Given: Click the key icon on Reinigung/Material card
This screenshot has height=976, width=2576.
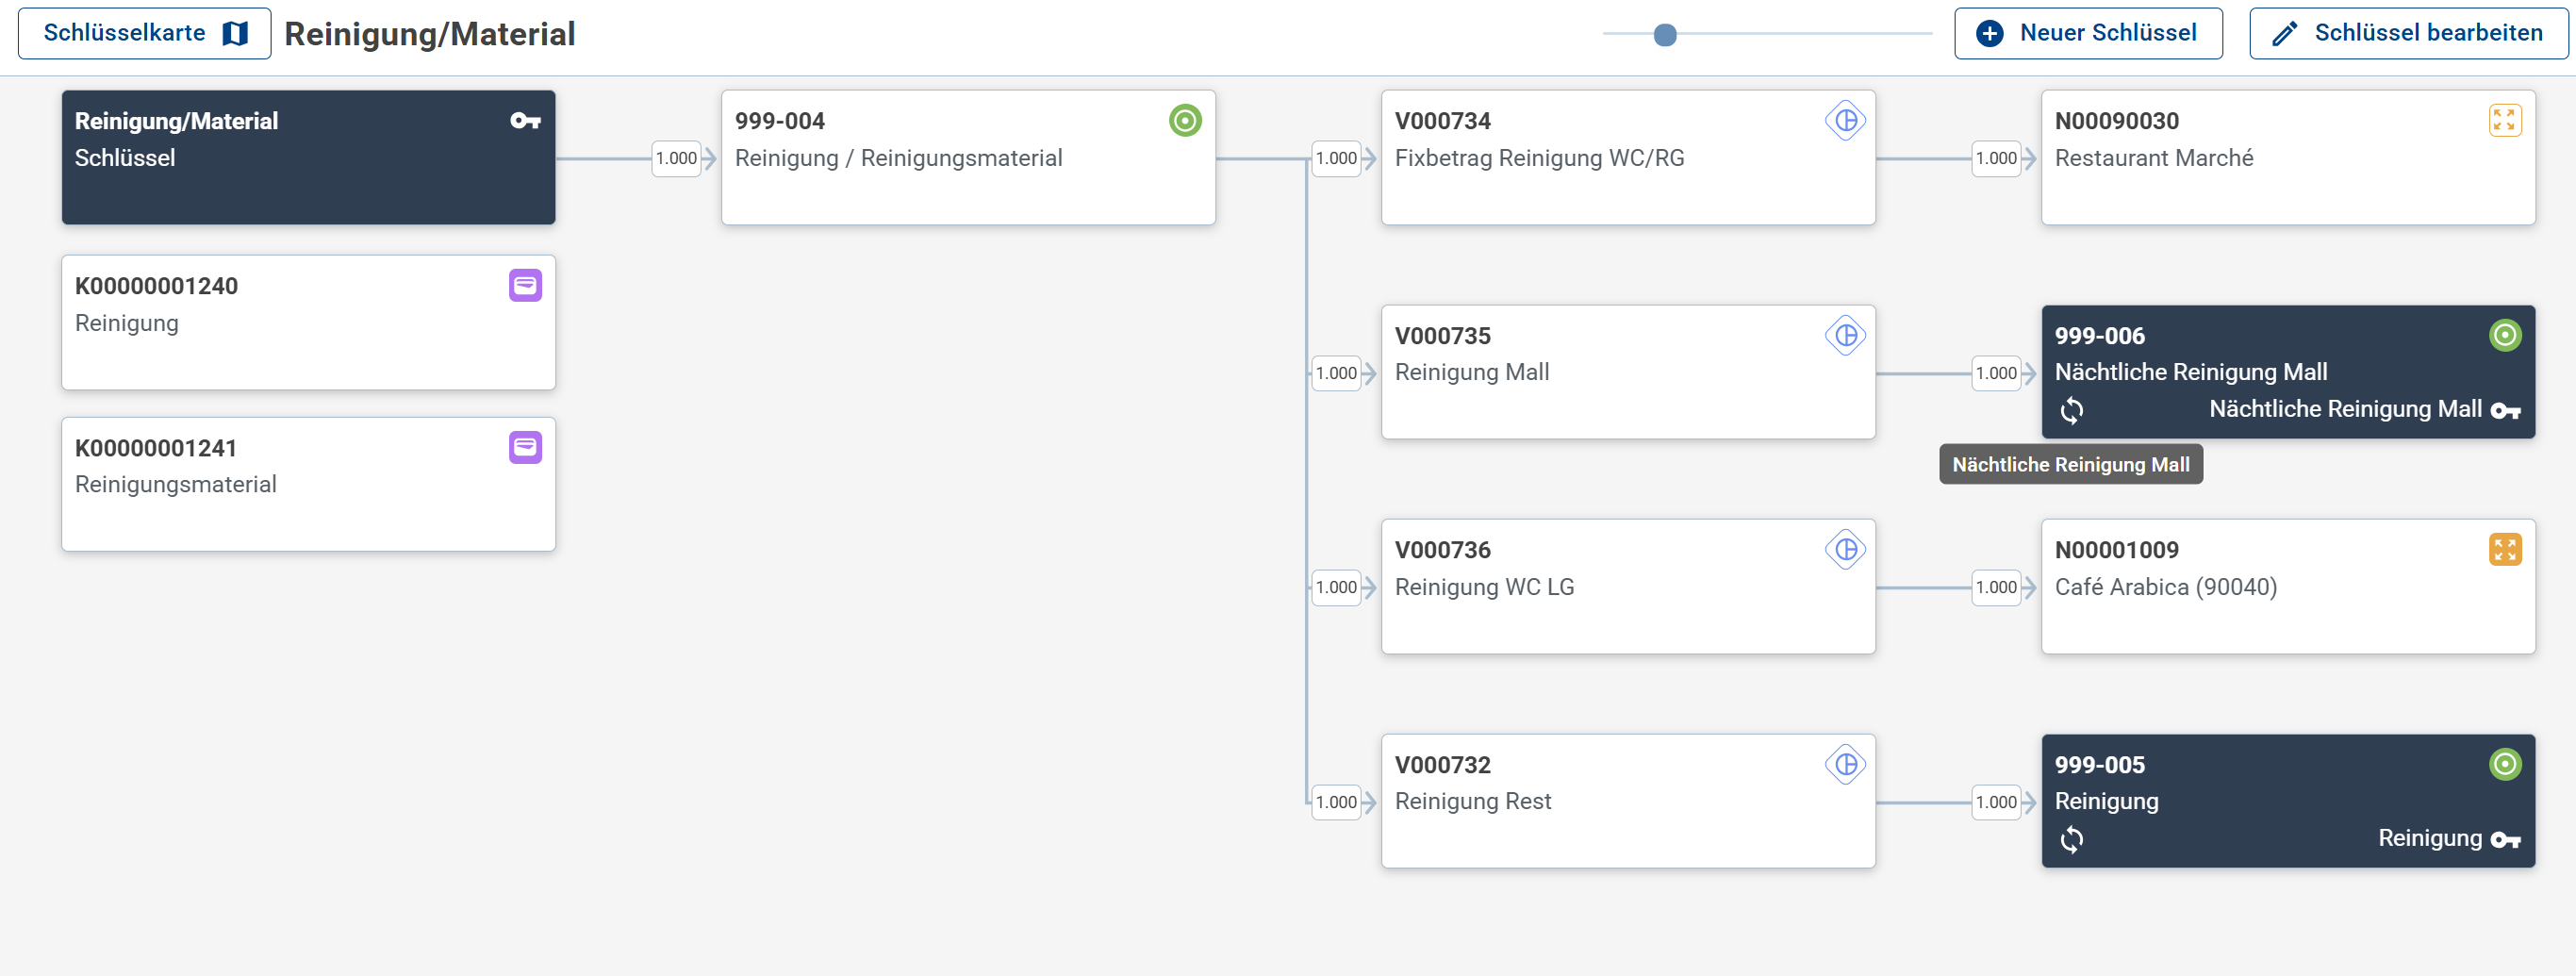Looking at the screenshot, I should [x=525, y=121].
